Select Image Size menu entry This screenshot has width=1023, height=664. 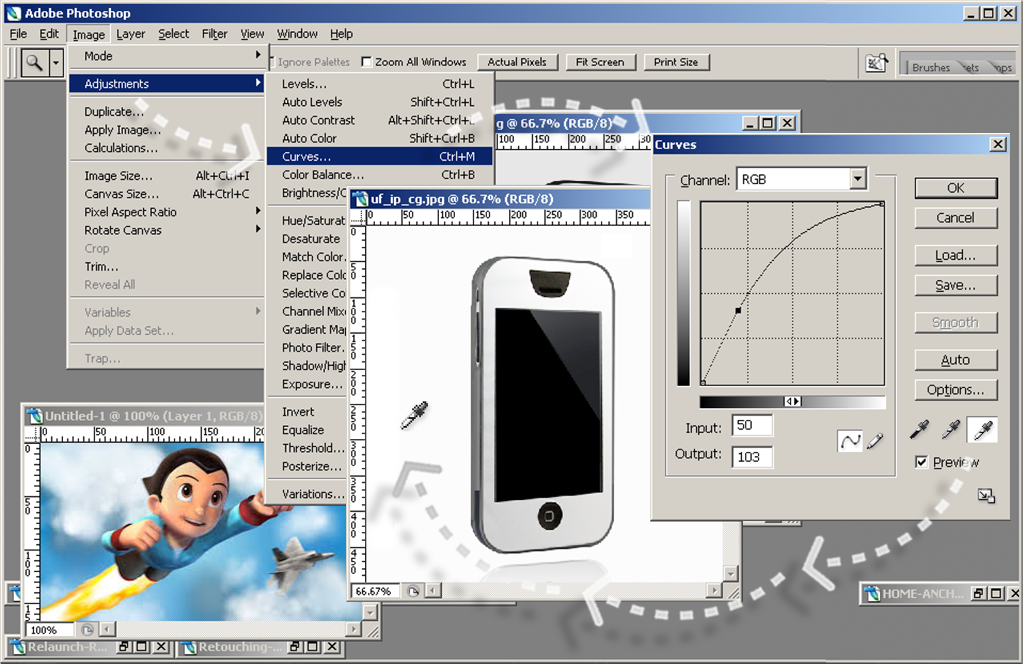pyautogui.click(x=166, y=175)
